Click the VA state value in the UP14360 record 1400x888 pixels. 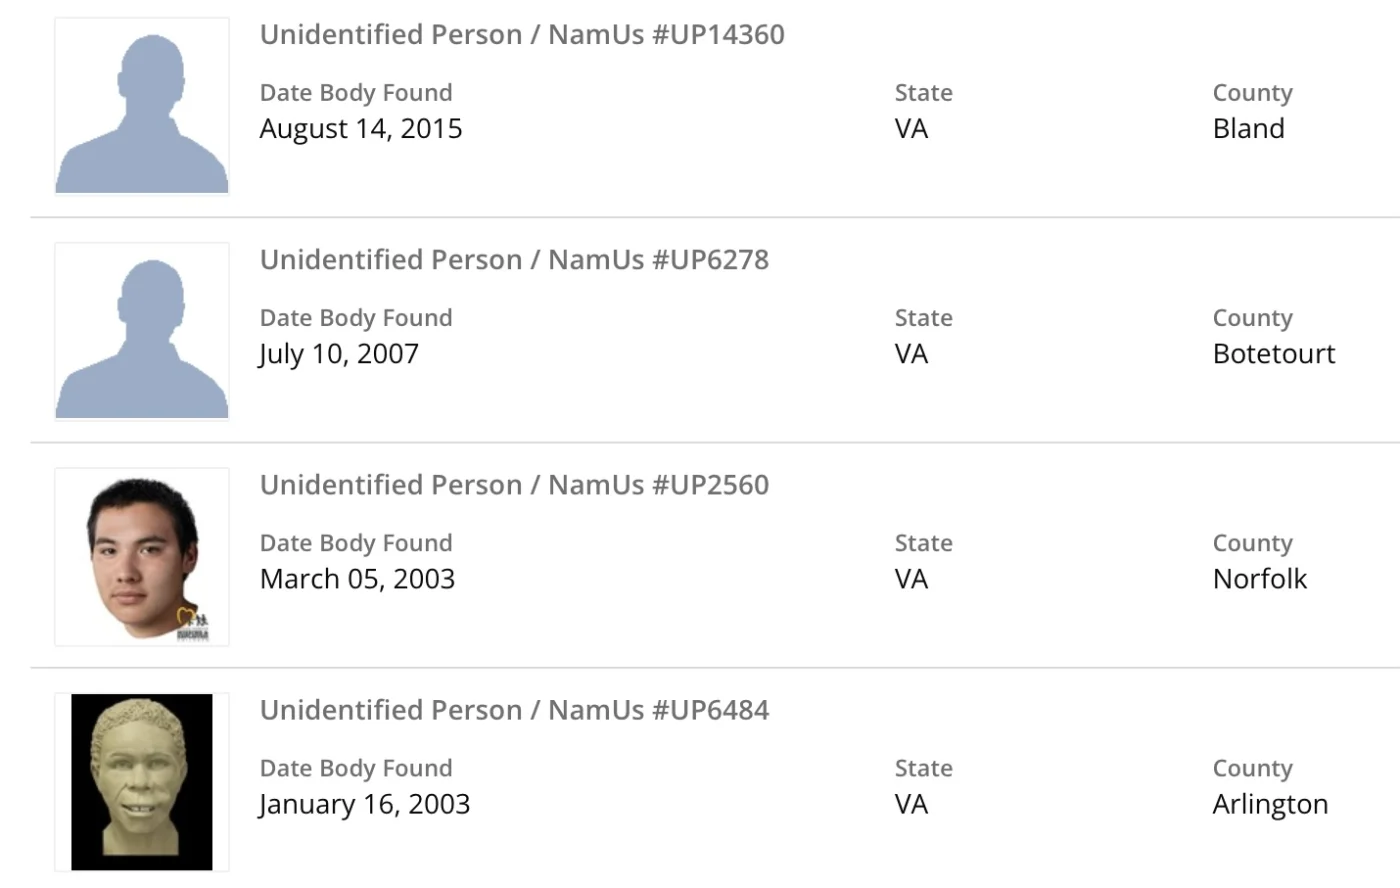coord(911,128)
